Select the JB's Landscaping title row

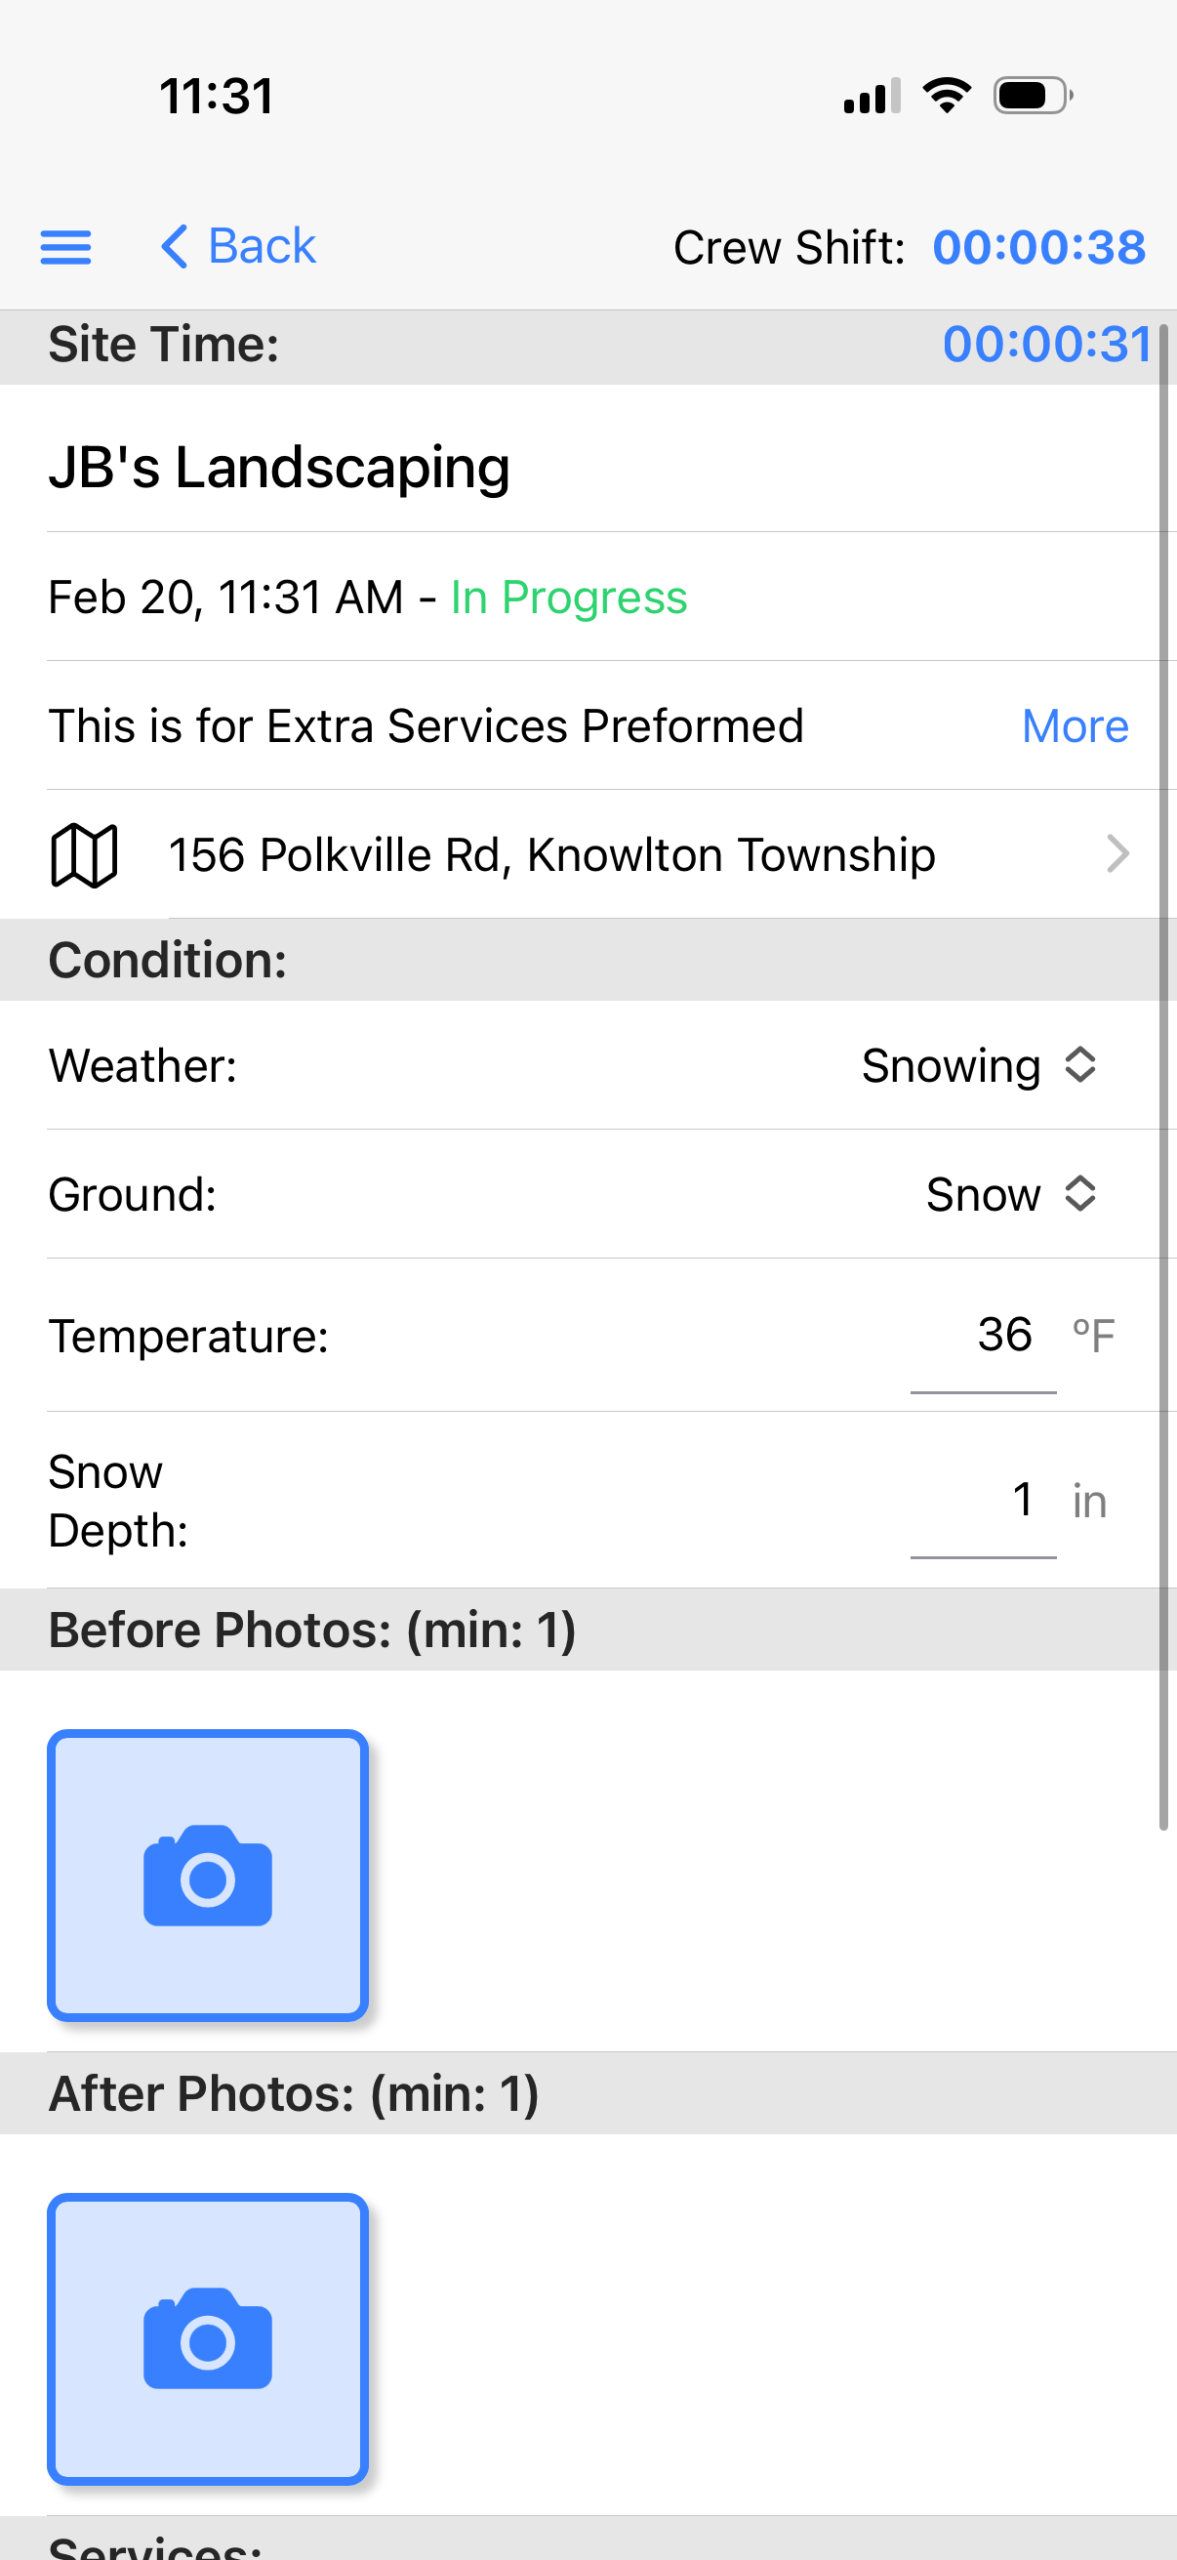280,468
